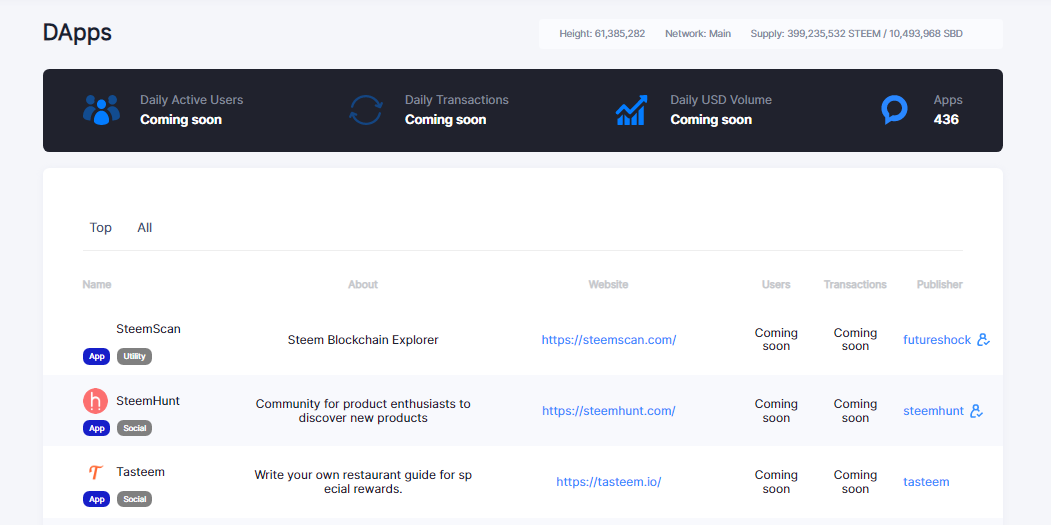Click the Daily Active Users people icon
The image size is (1051, 525).
pos(101,110)
